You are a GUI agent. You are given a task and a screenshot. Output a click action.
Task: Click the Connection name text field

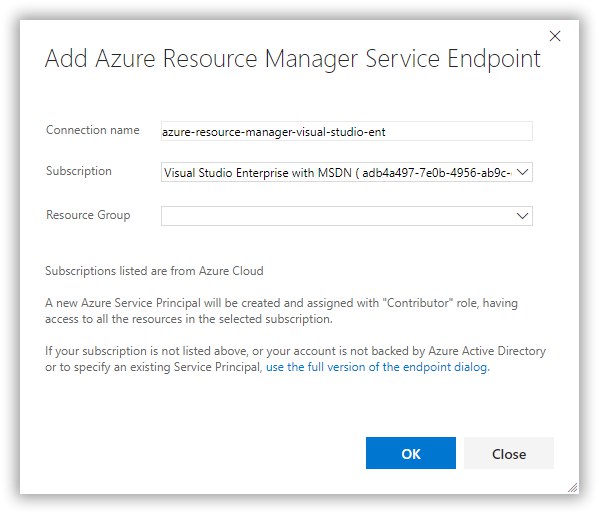(346, 131)
